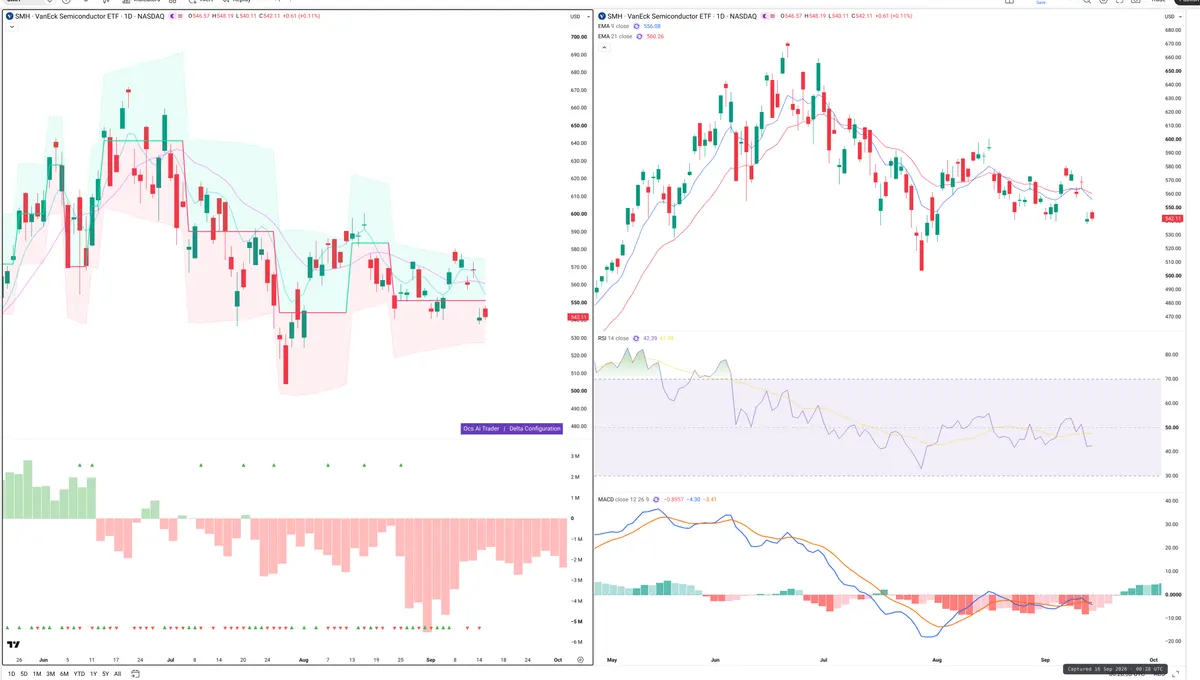Select the 1M time range
The width and height of the screenshot is (1200, 680).
point(37,674)
